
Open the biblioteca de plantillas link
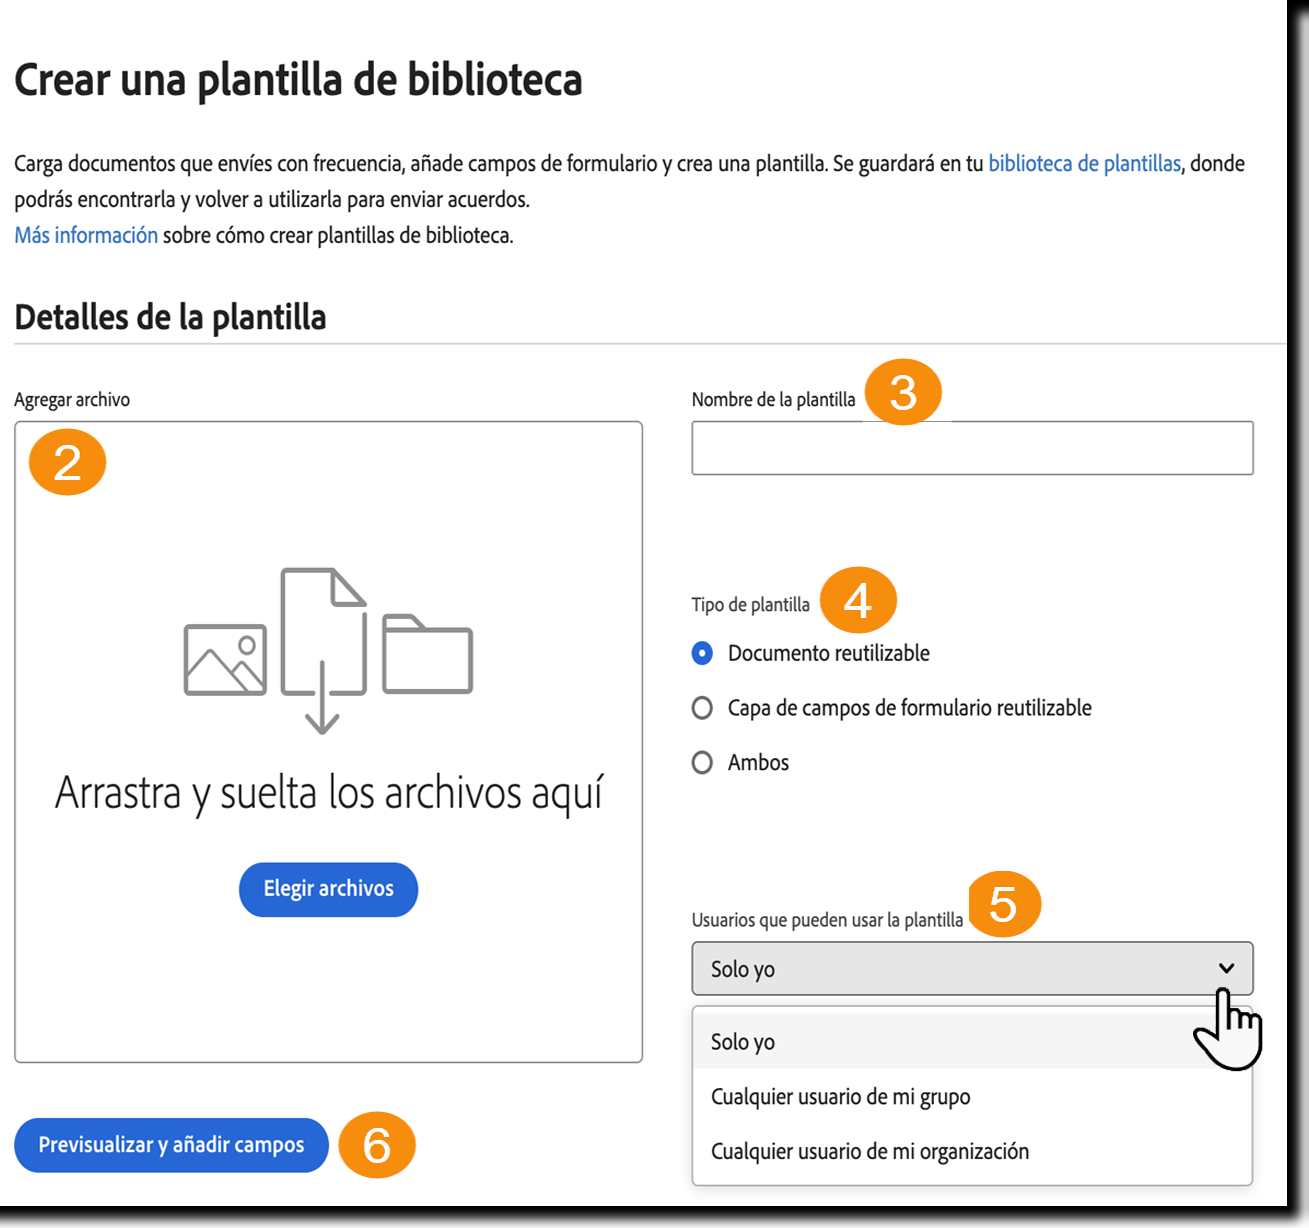(x=1084, y=163)
